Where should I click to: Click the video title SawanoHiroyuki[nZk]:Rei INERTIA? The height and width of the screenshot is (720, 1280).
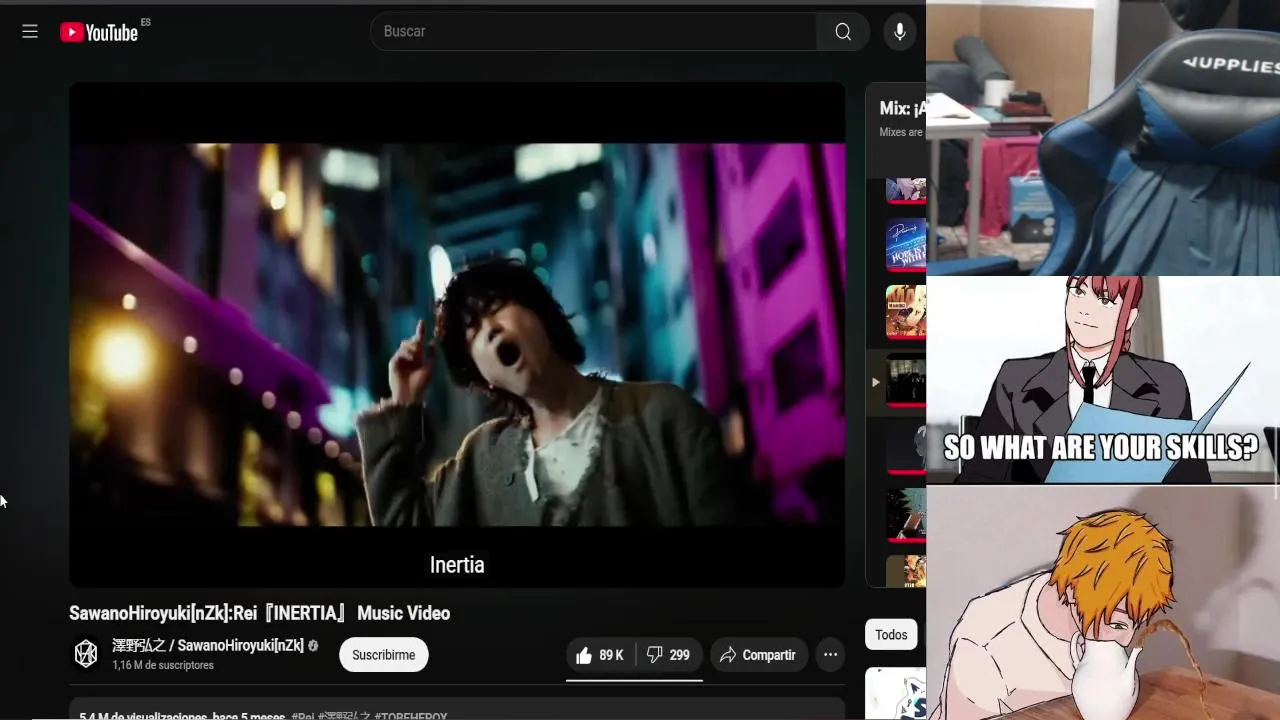coord(260,613)
